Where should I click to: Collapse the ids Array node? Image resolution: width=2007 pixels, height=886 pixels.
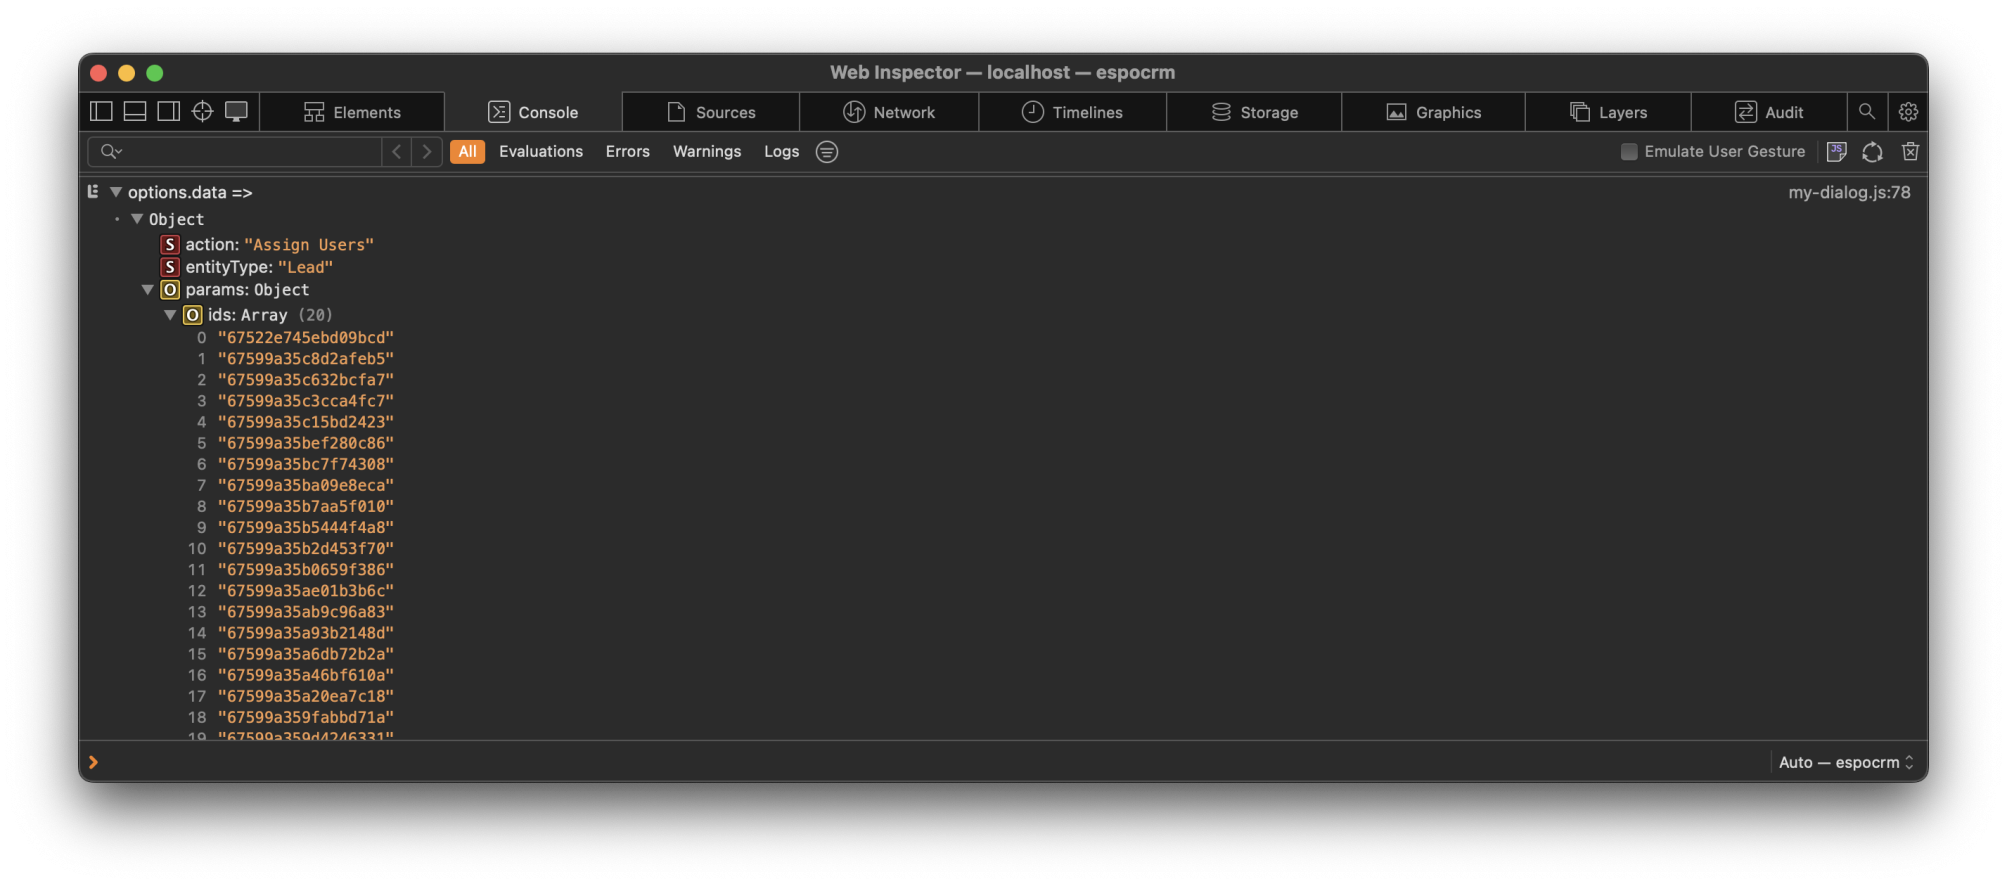(x=170, y=315)
